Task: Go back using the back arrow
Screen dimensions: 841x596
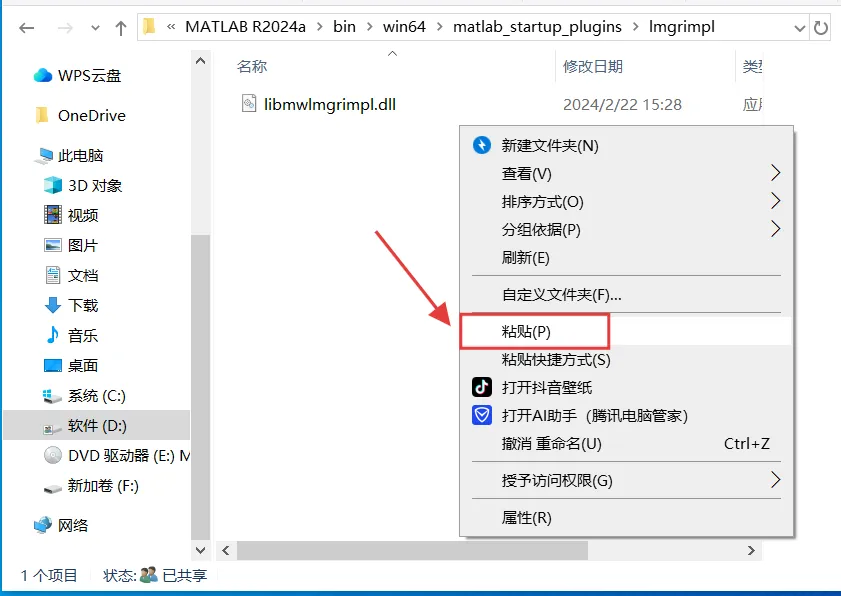Action: (26, 28)
